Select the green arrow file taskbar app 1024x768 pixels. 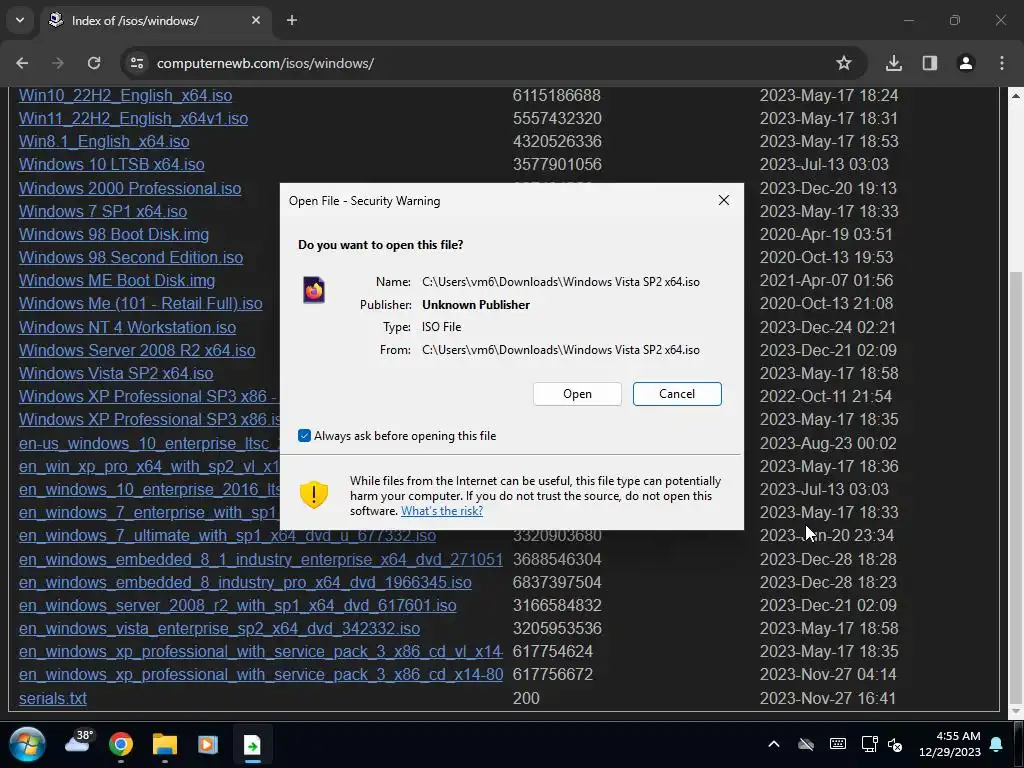(252, 744)
